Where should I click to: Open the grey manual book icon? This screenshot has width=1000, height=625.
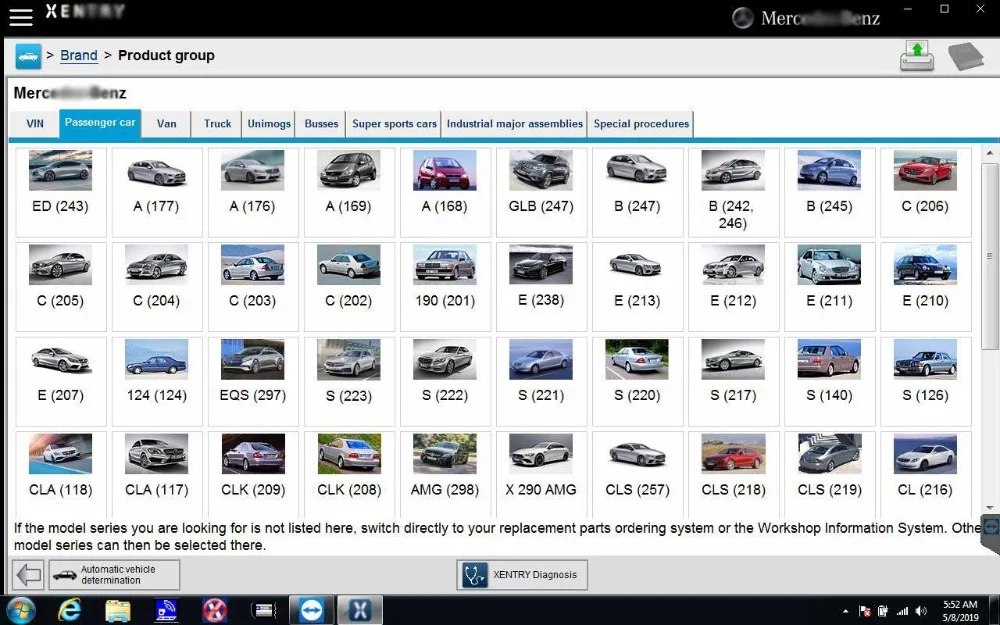pyautogui.click(x=966, y=56)
